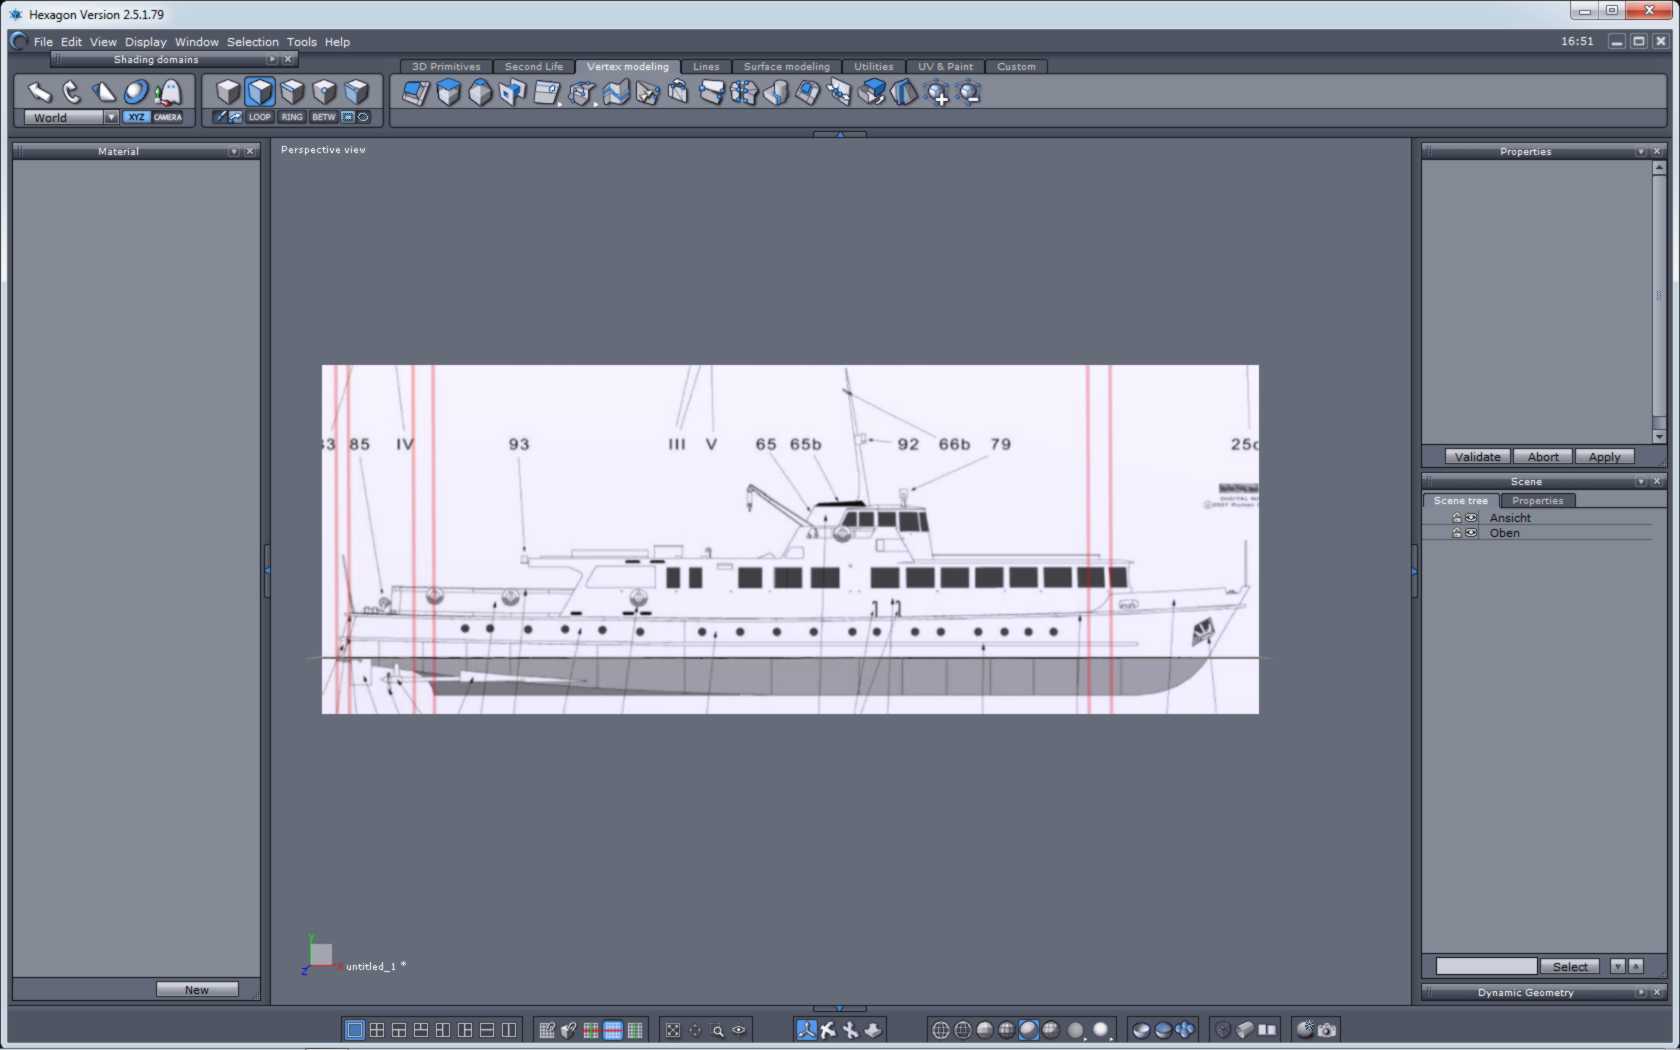Image resolution: width=1680 pixels, height=1050 pixels.
Task: Open the Material panel options arrow
Action: pos(233,151)
